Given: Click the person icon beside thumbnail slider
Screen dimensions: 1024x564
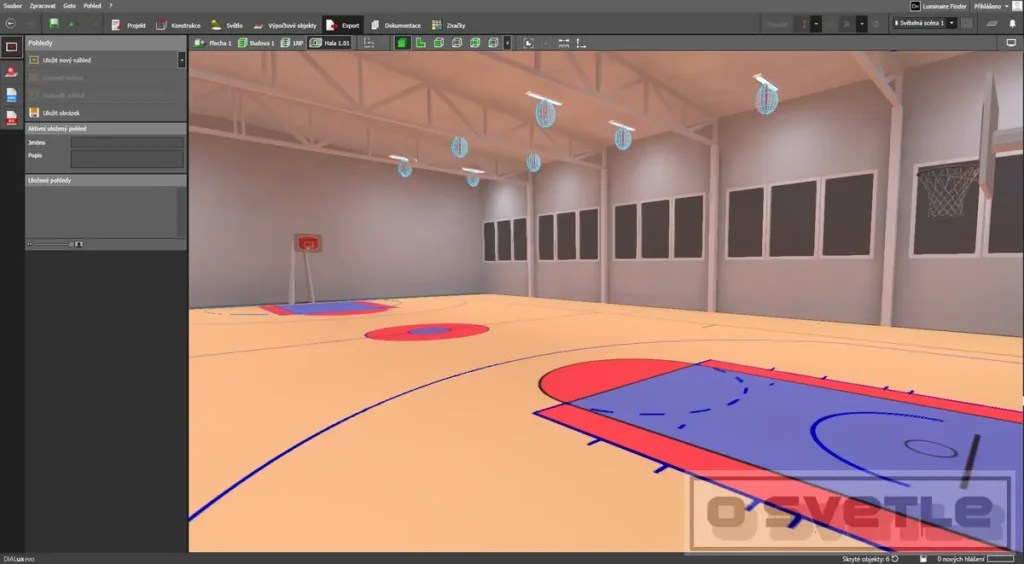Looking at the screenshot, I should click(79, 244).
